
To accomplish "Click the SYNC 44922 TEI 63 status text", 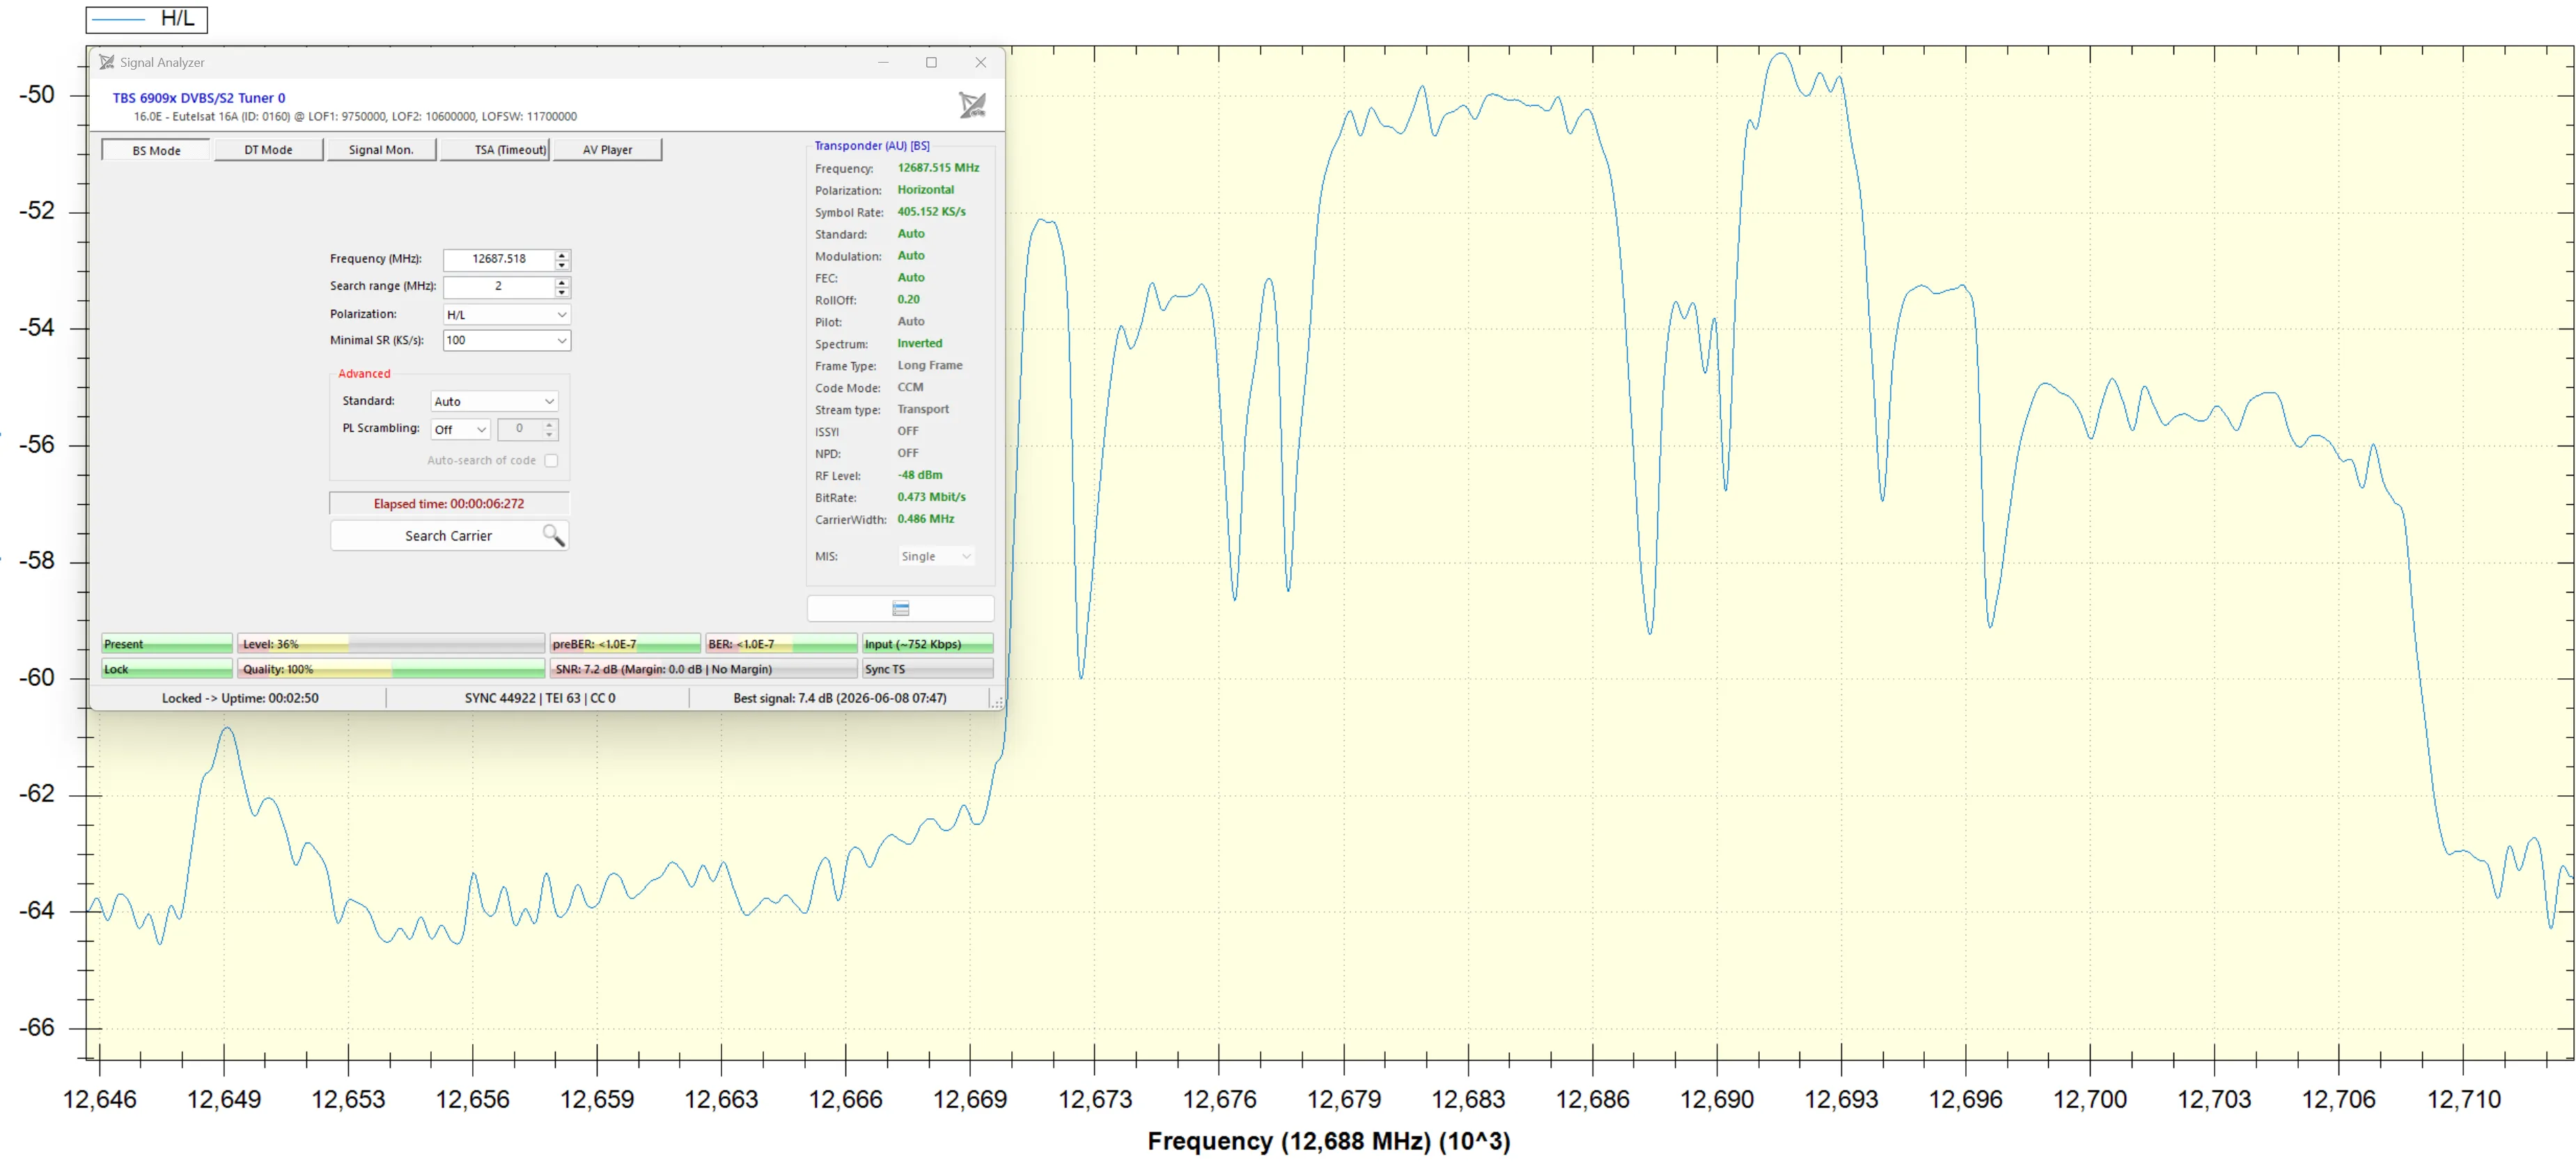I will click(x=540, y=698).
